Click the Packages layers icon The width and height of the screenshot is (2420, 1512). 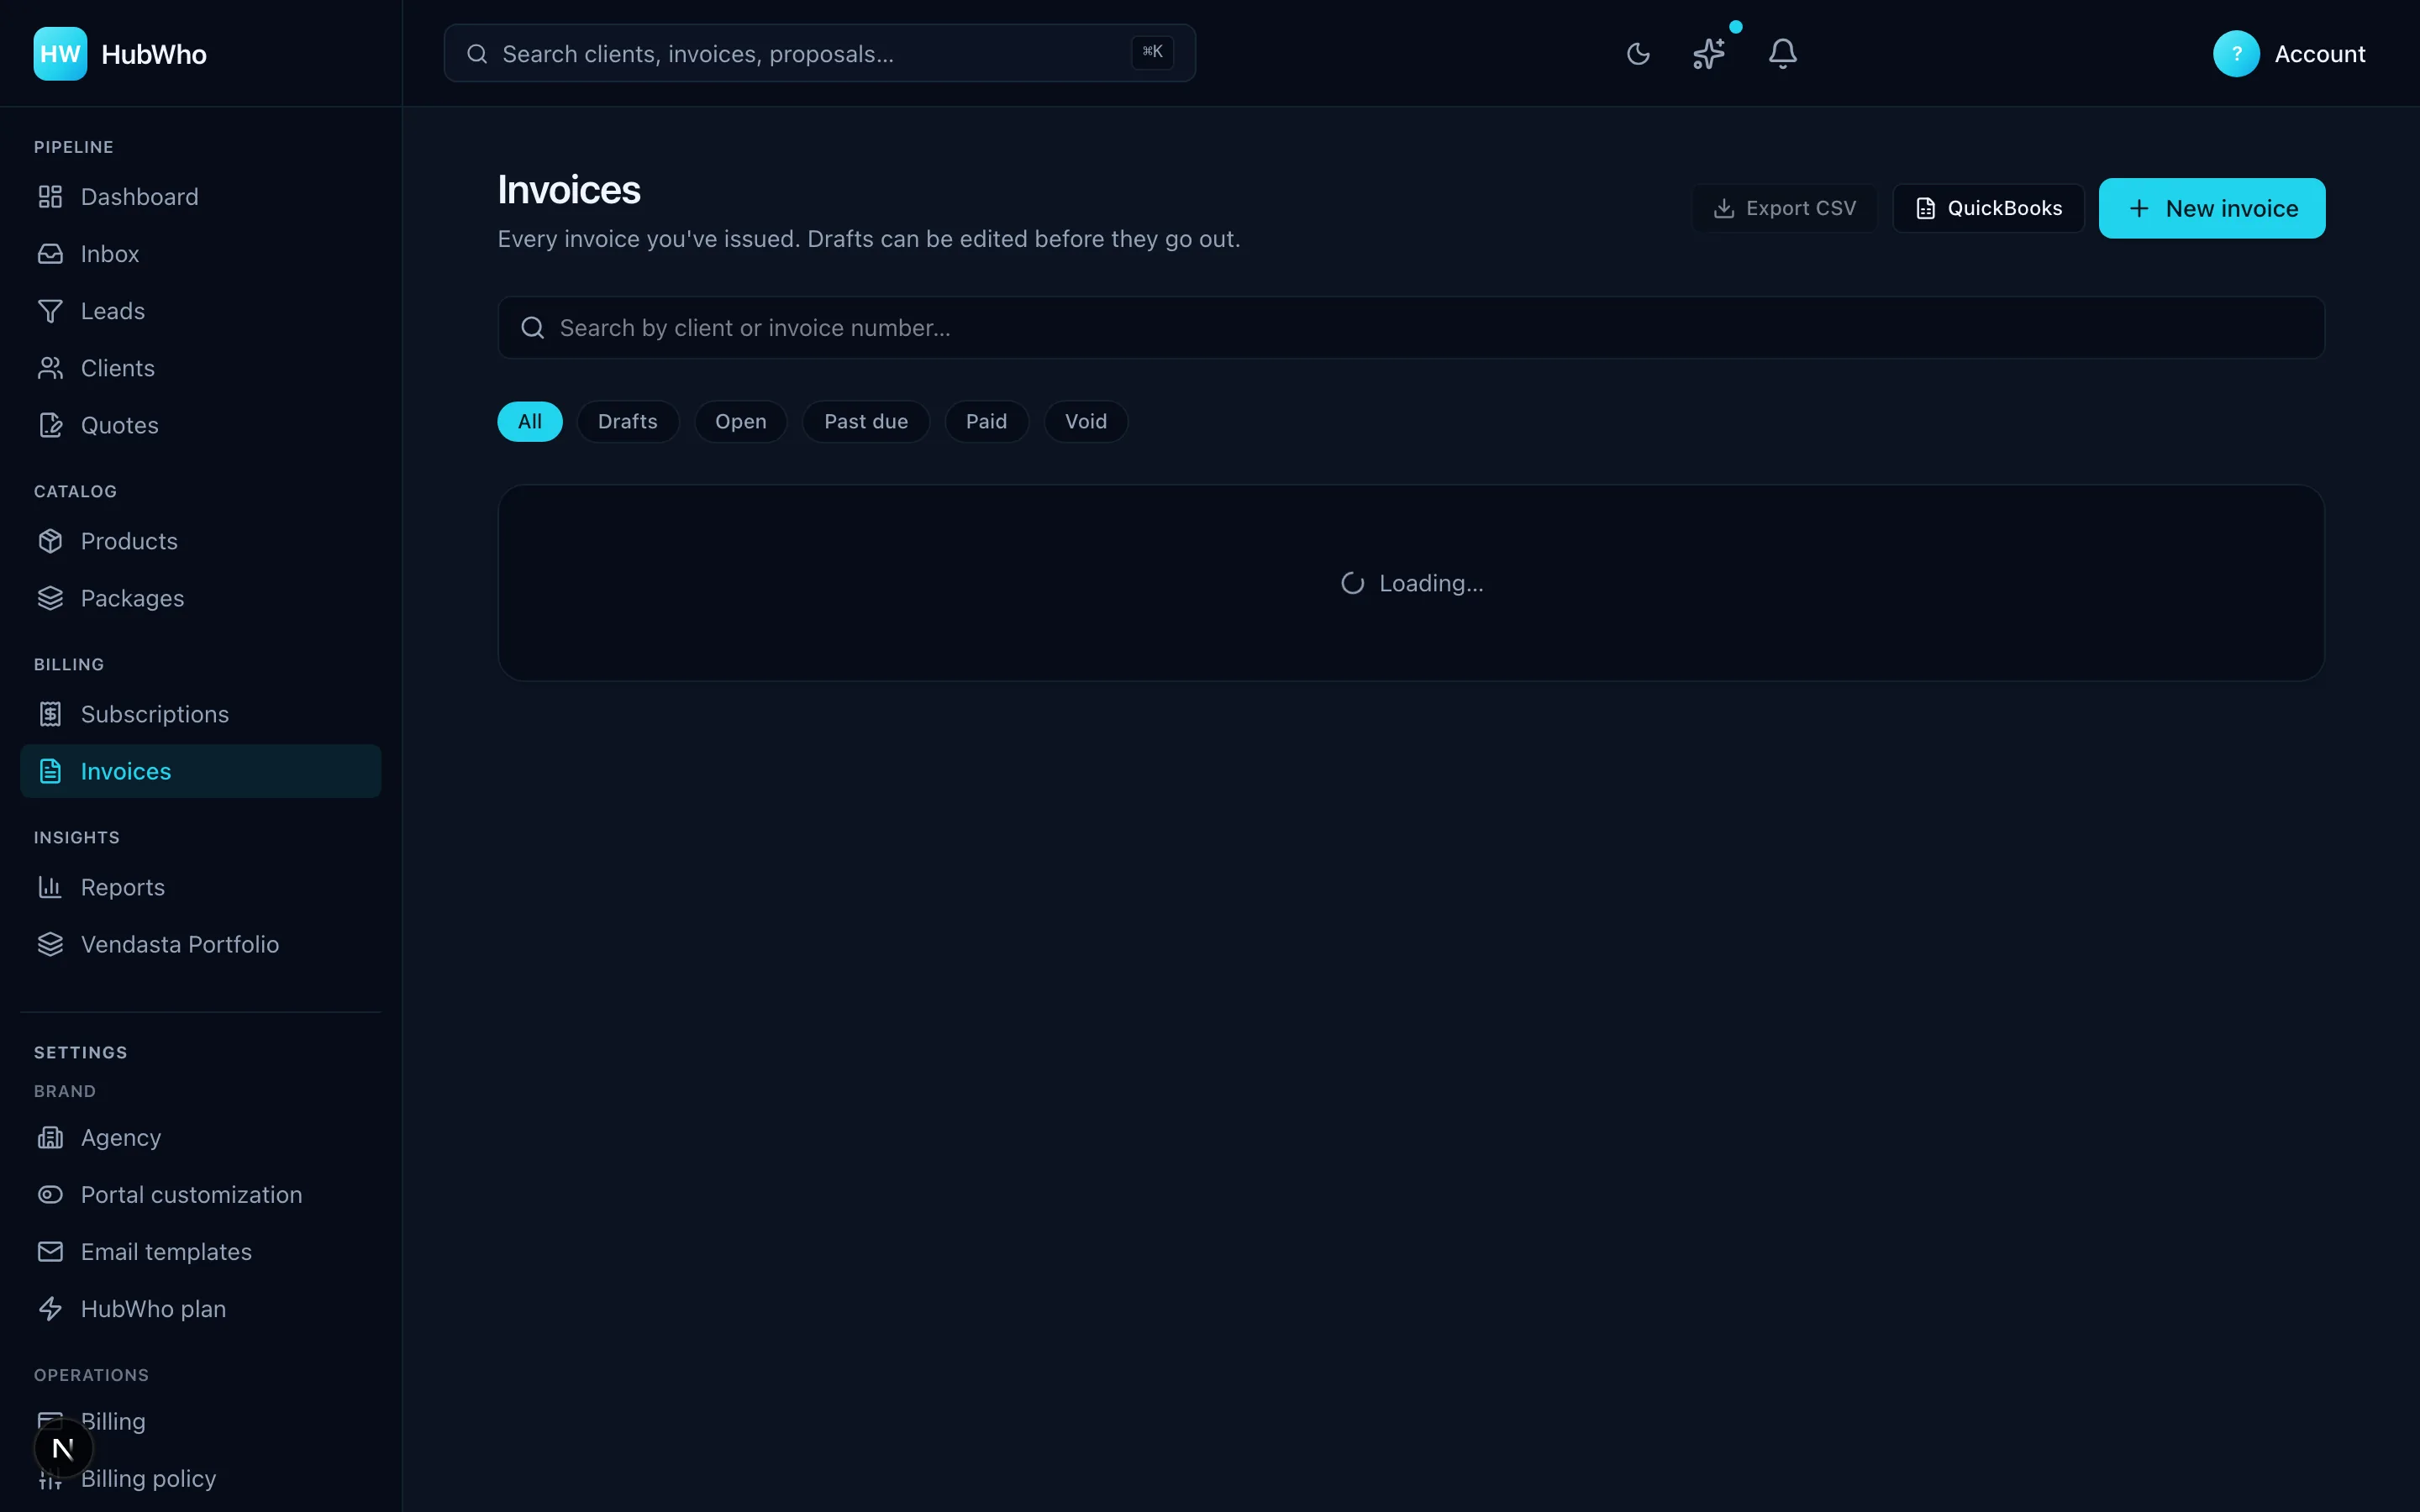click(50, 598)
